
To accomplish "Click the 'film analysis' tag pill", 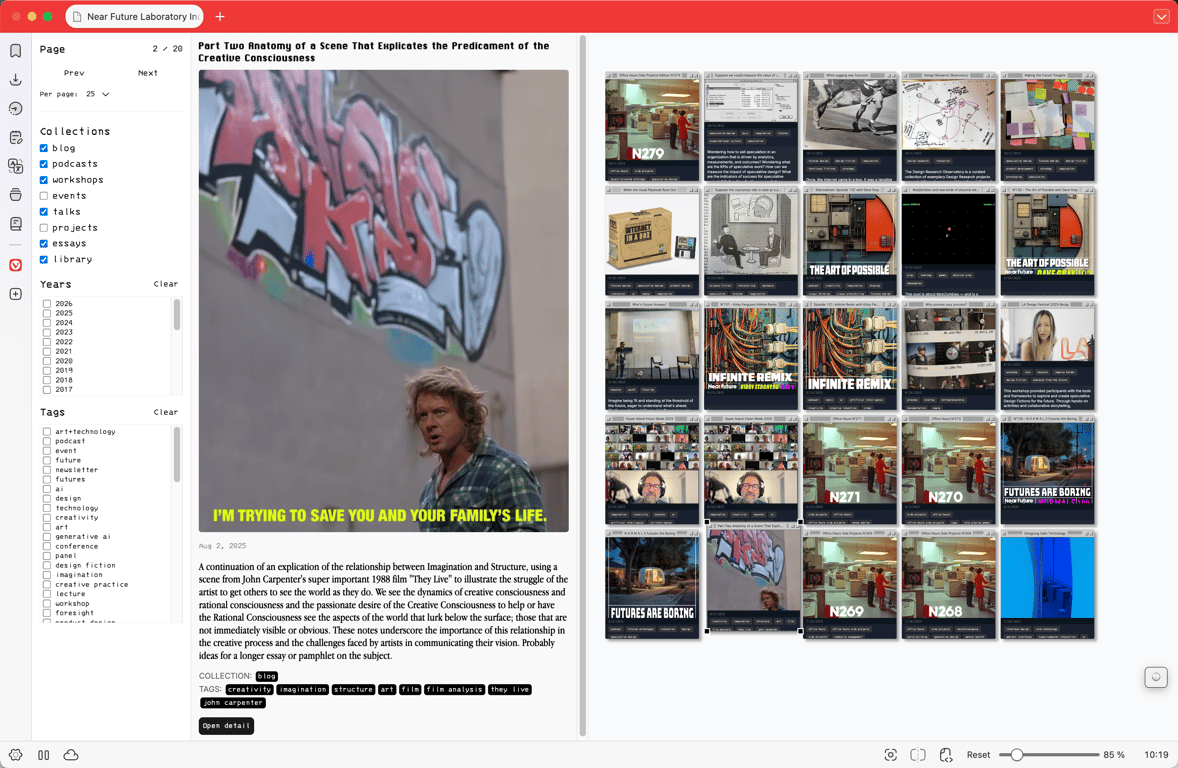I will 455,689.
